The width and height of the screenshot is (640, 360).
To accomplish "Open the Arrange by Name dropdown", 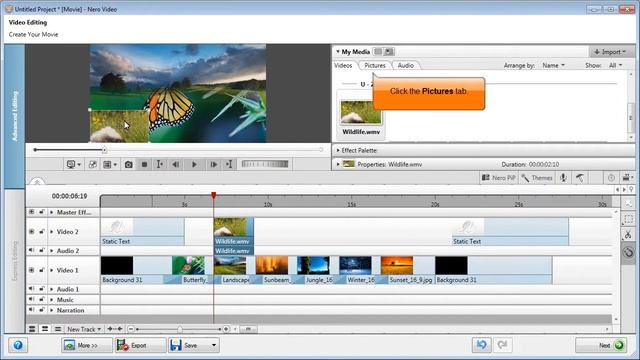I will point(553,65).
